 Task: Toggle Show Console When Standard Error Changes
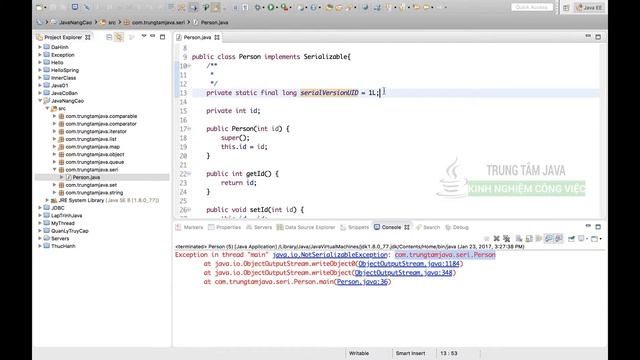point(559,239)
